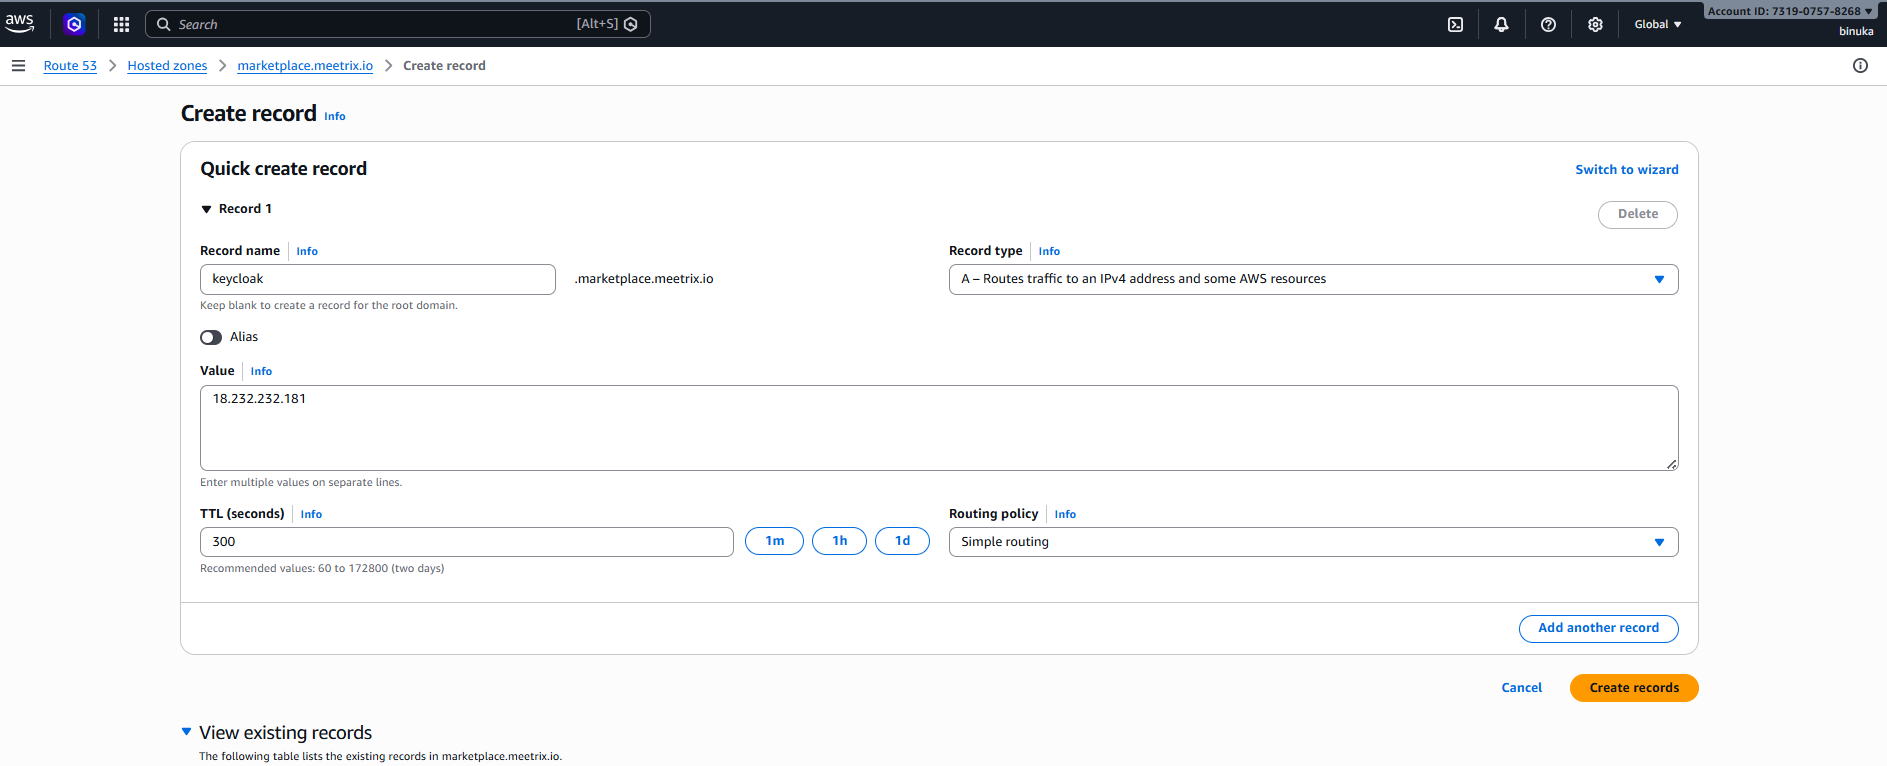The image size is (1887, 766).
Task: Open the settings gear icon
Action: [1595, 24]
